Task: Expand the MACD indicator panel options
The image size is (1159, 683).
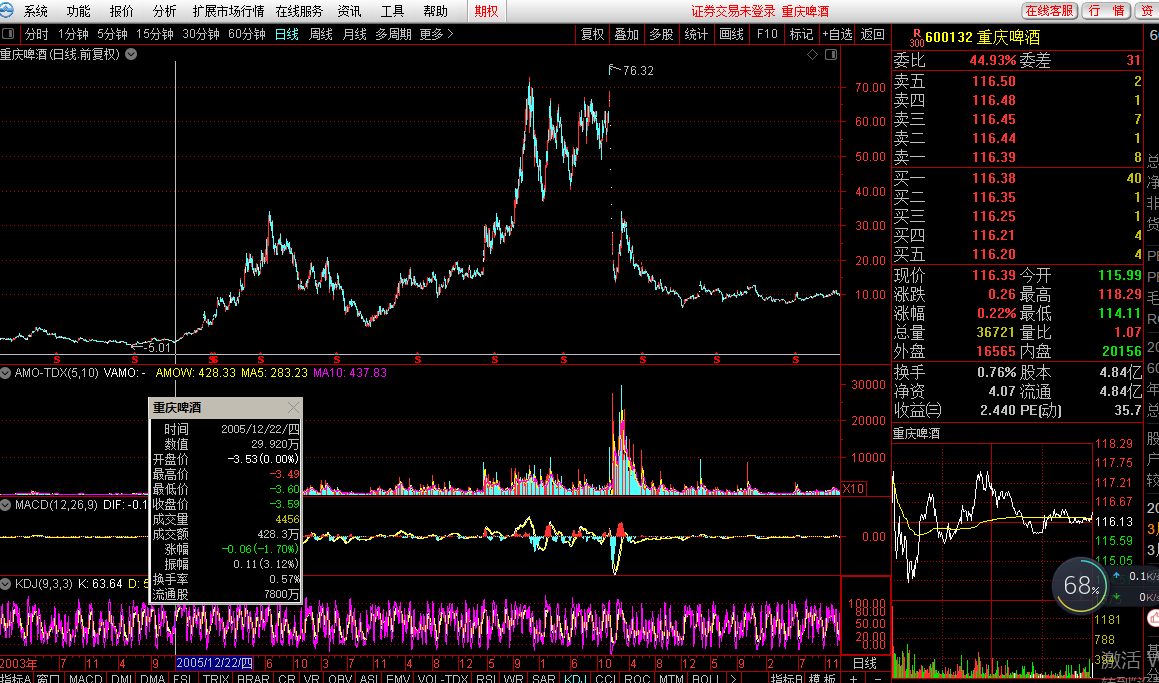Action: click(7, 505)
